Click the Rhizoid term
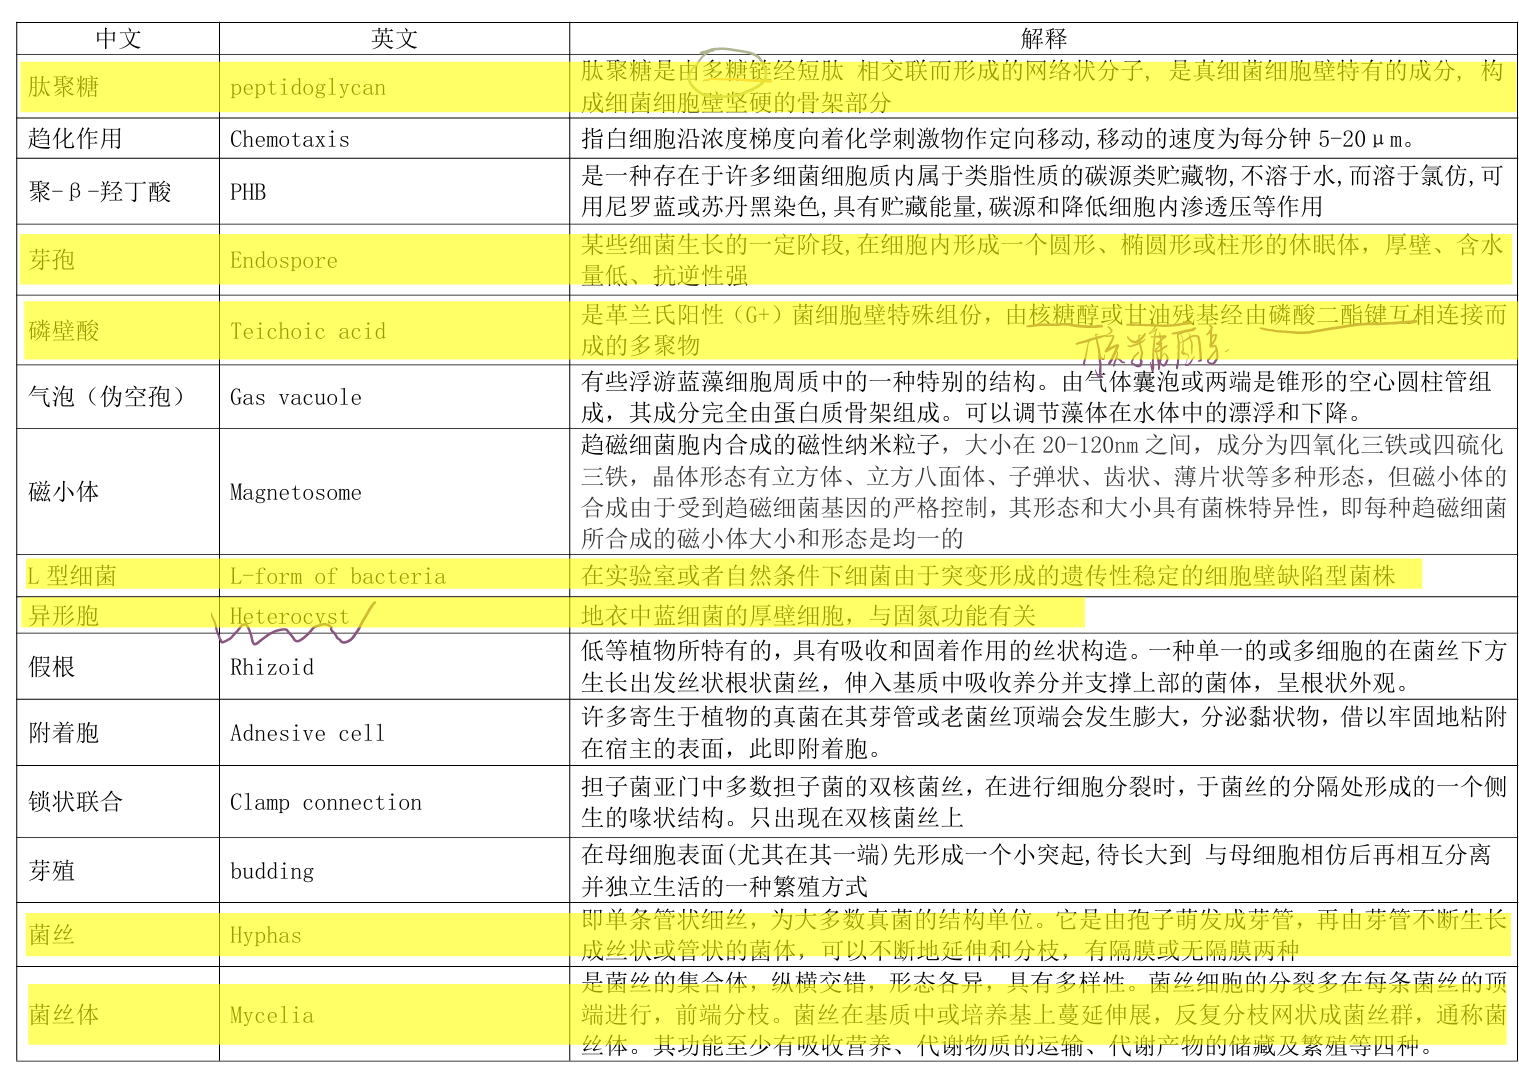The height and width of the screenshot is (1066, 1519). coord(271,668)
